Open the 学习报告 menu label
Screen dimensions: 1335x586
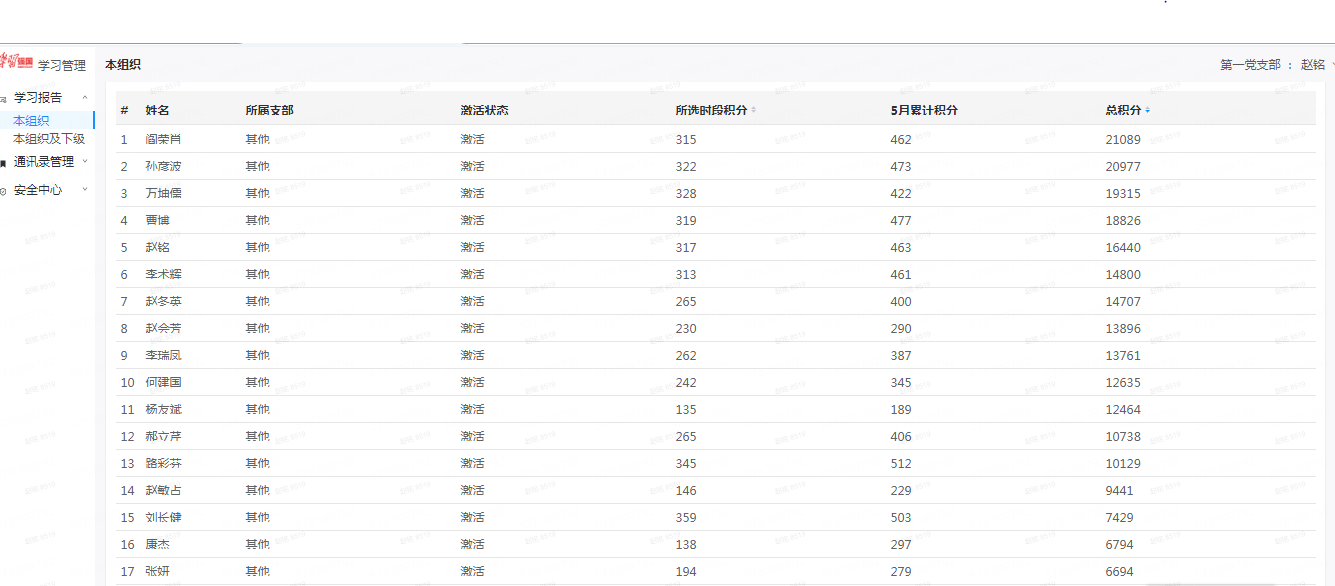[38, 97]
